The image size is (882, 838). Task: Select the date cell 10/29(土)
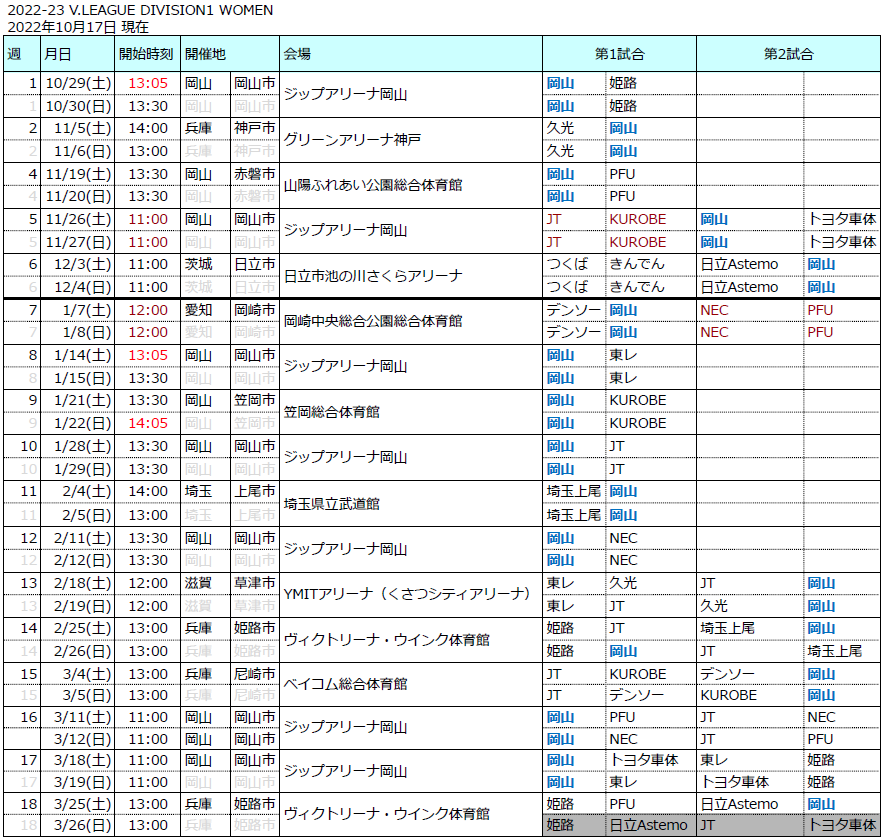[79, 83]
